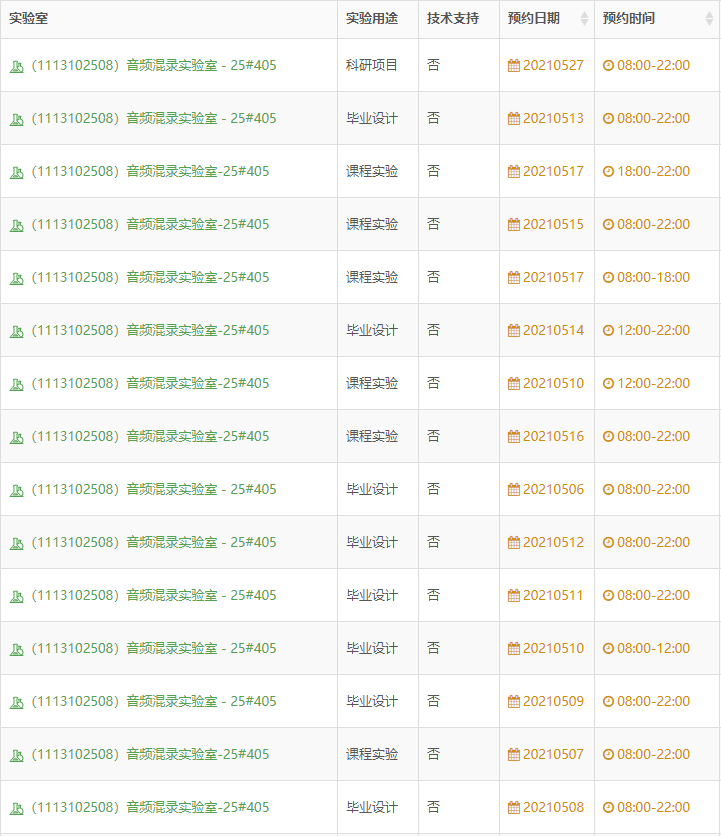Click the calendar icon beside 20210506
Screen dimensions: 721x836
[514, 489]
